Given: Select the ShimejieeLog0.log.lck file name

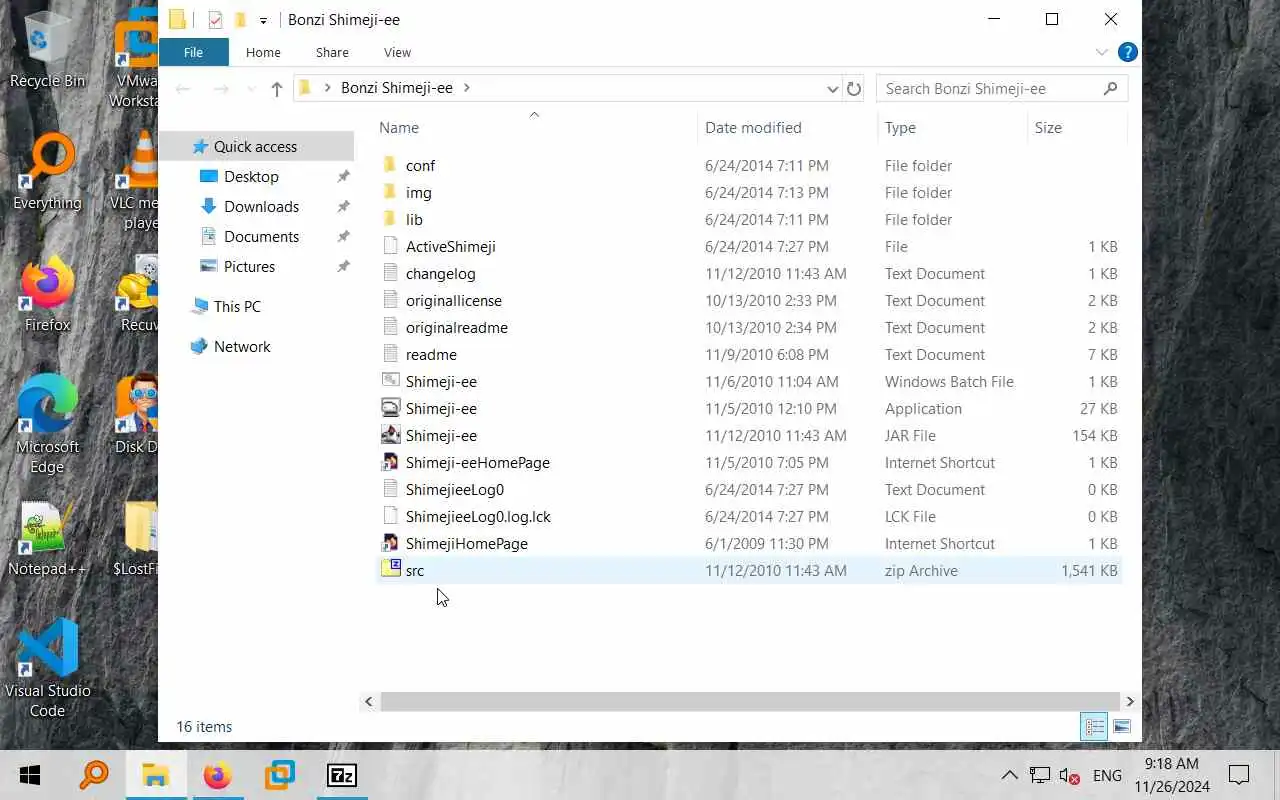Looking at the screenshot, I should click(x=478, y=516).
